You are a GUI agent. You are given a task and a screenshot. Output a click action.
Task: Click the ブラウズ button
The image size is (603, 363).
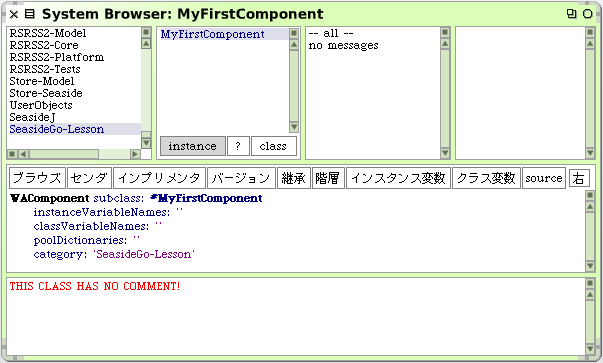pos(37,178)
